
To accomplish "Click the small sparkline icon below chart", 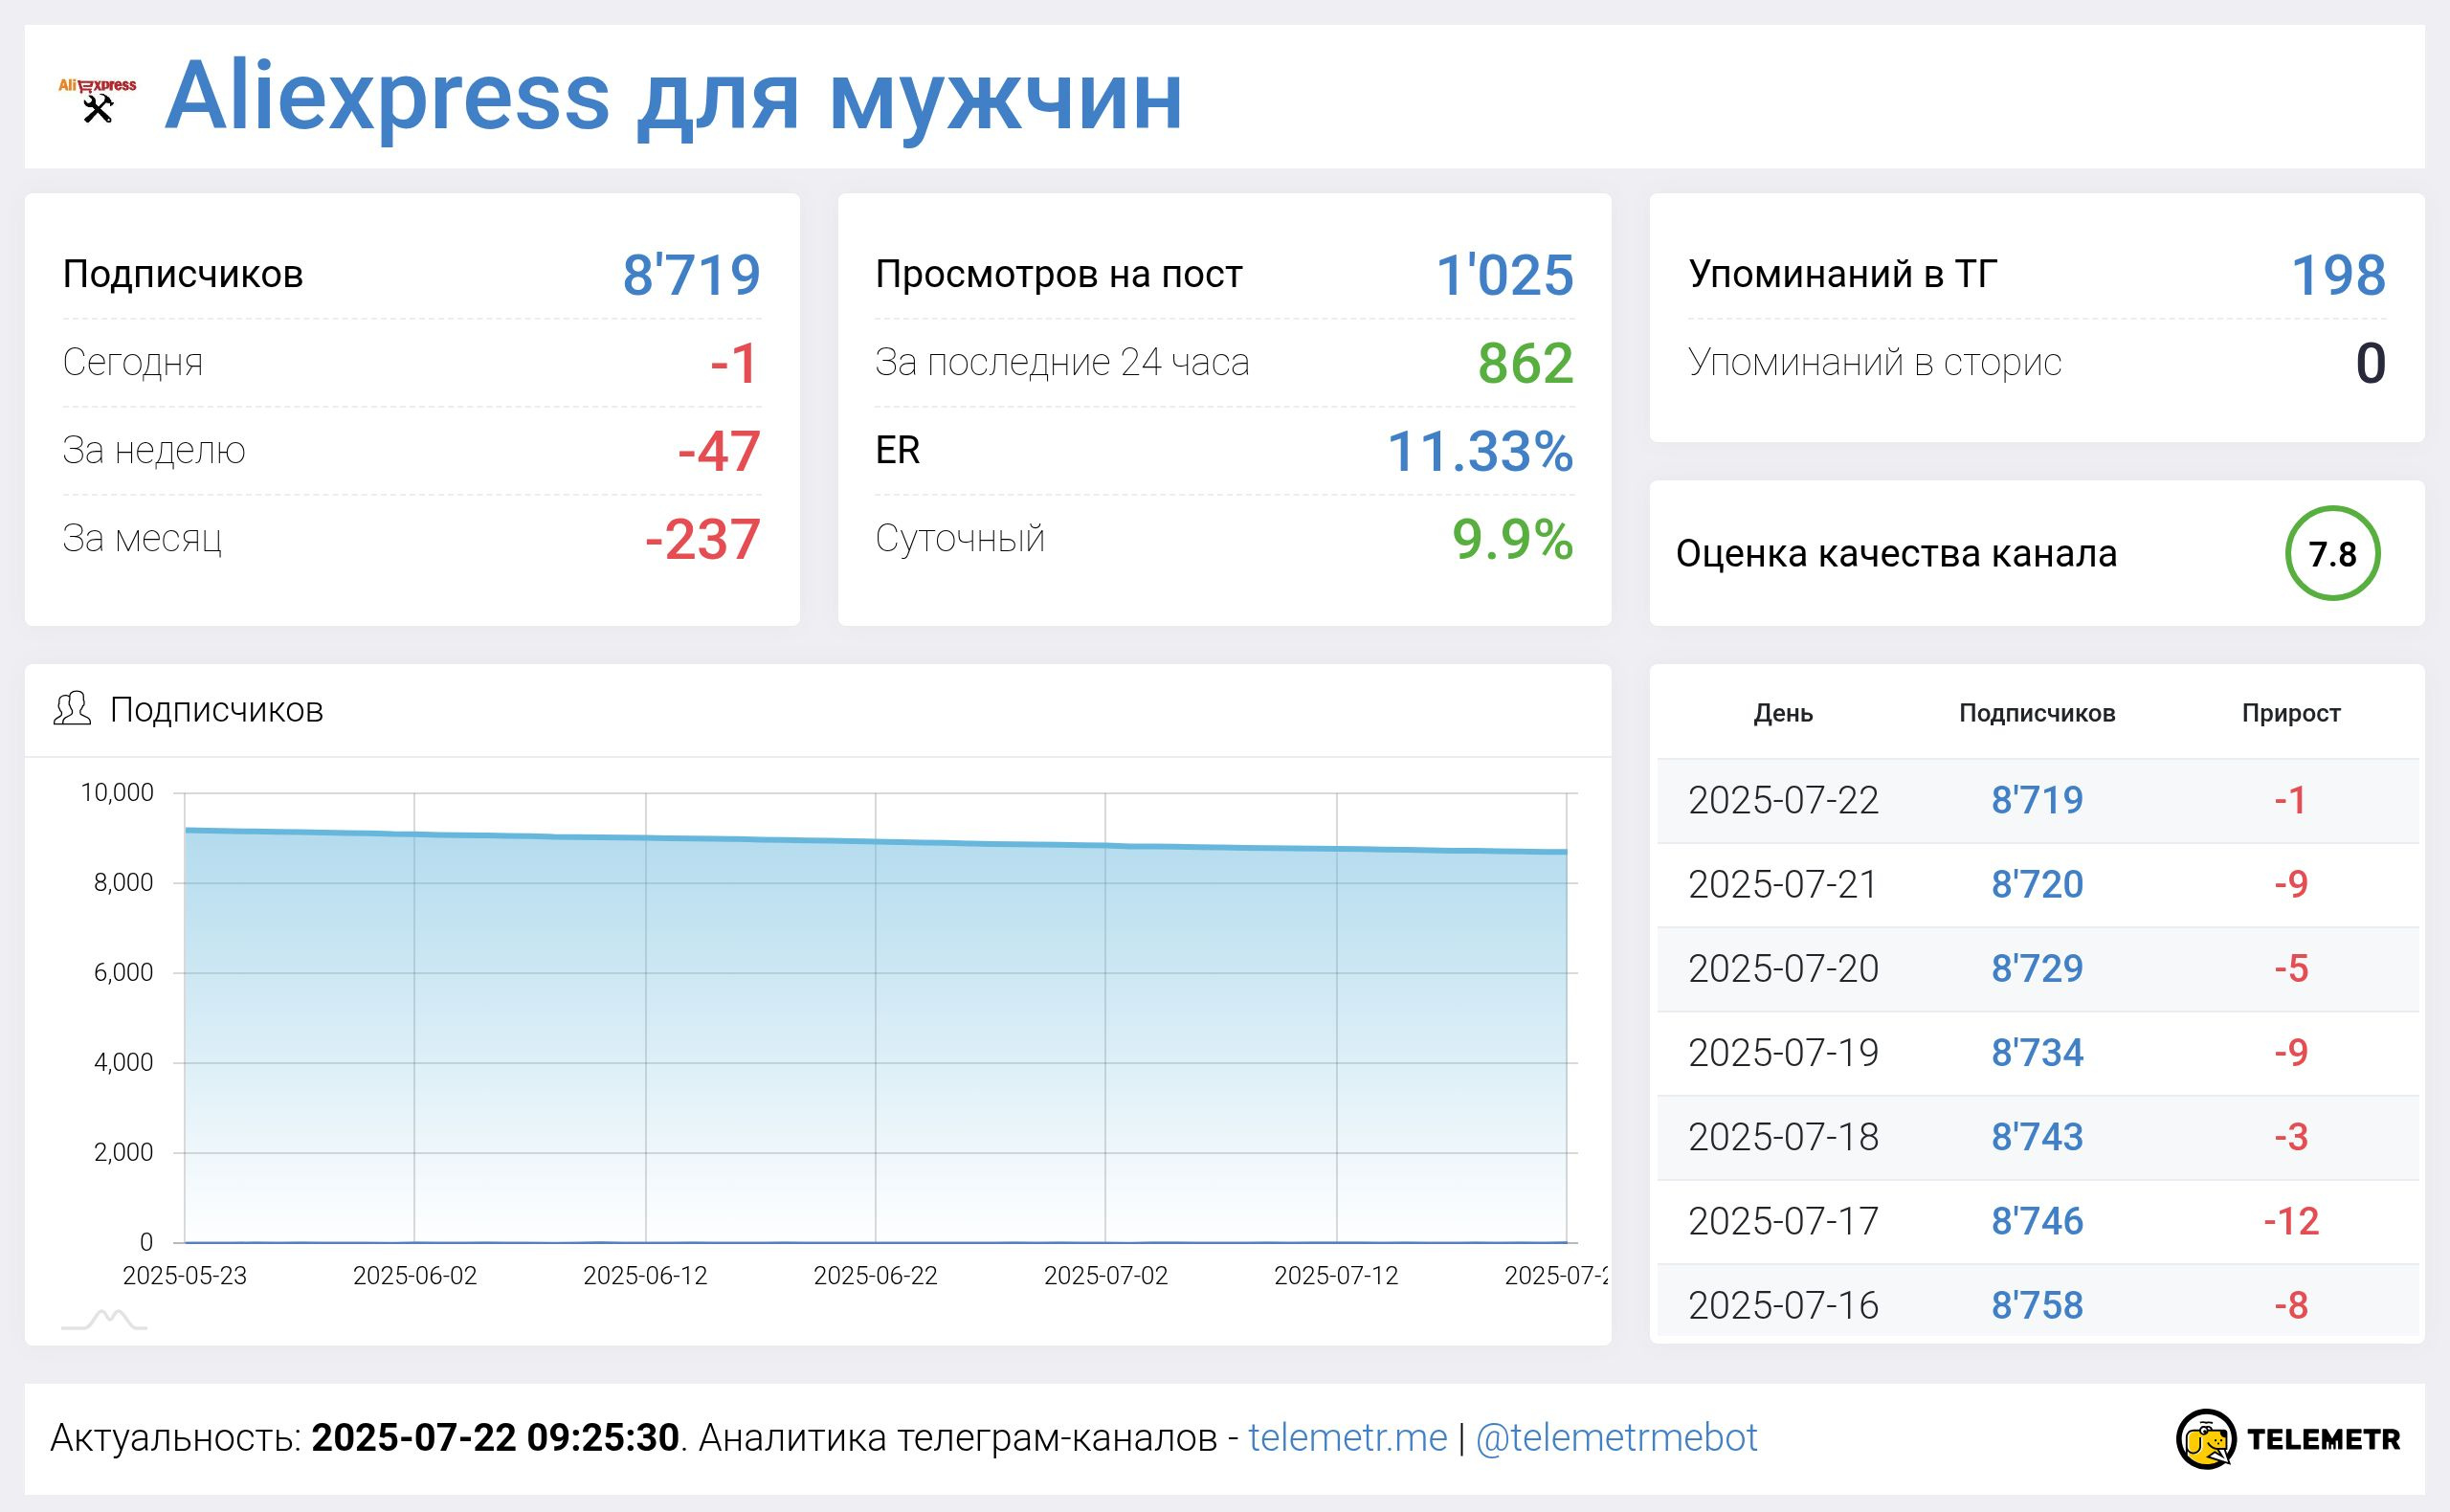I will [104, 1320].
